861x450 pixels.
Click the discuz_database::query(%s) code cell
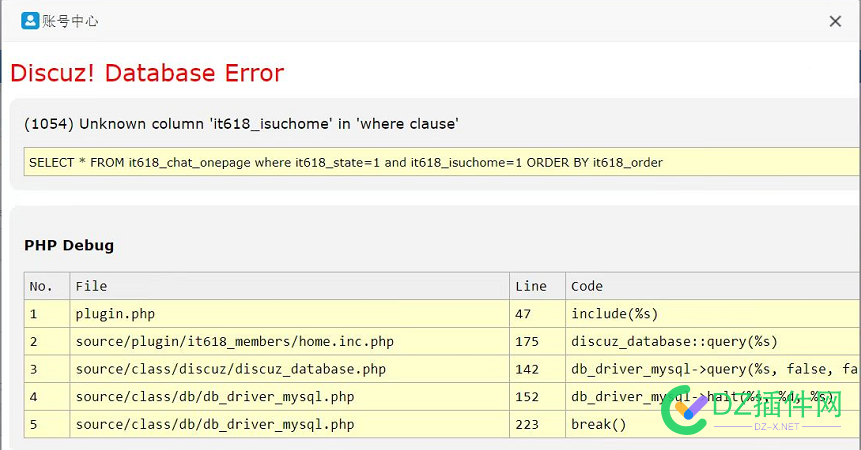[674, 342]
